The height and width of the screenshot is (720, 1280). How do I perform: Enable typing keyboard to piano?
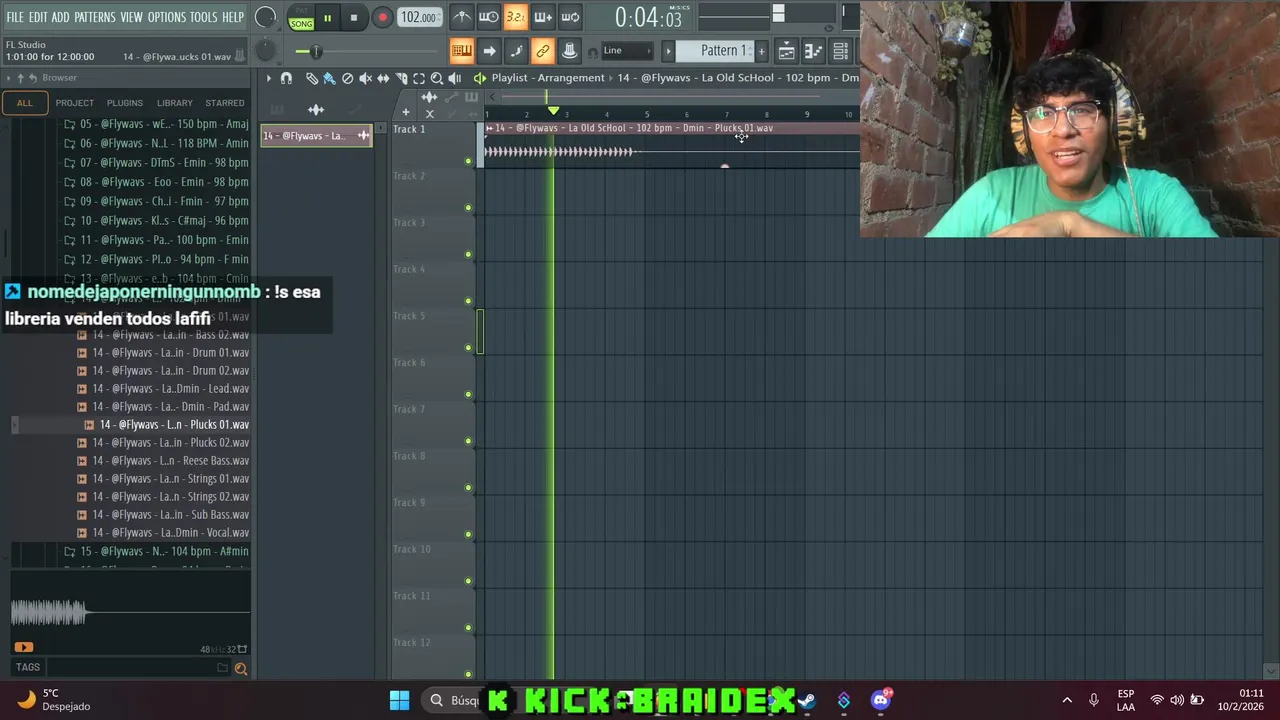click(x=461, y=51)
